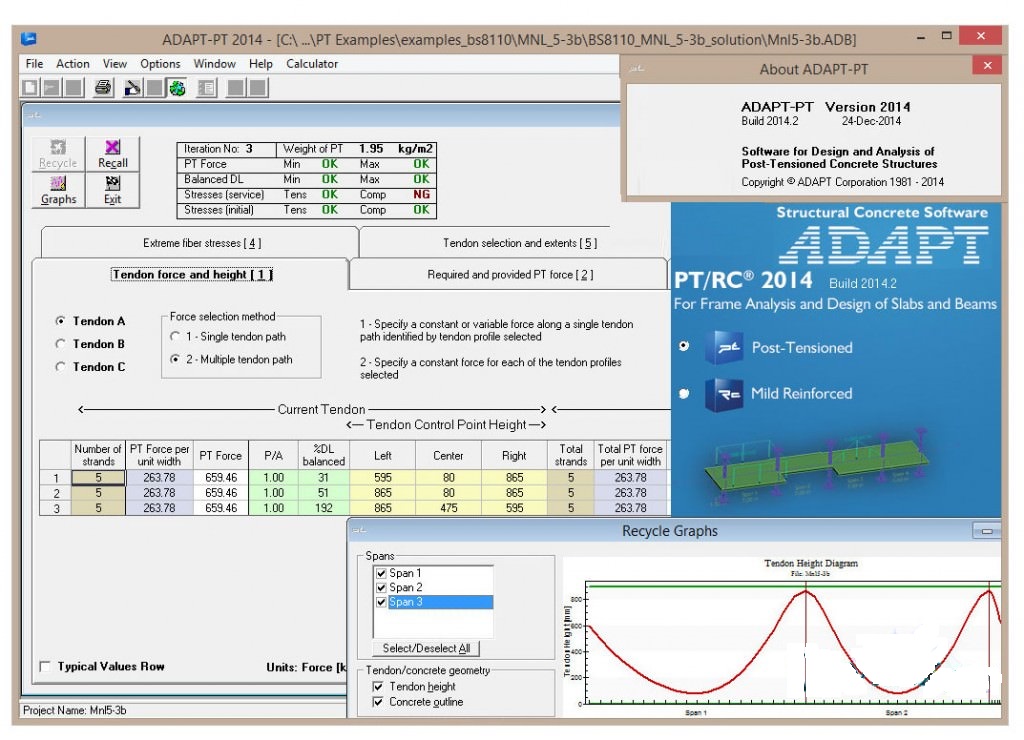Open the Window menu
The width and height of the screenshot is (1024, 740).
214,63
